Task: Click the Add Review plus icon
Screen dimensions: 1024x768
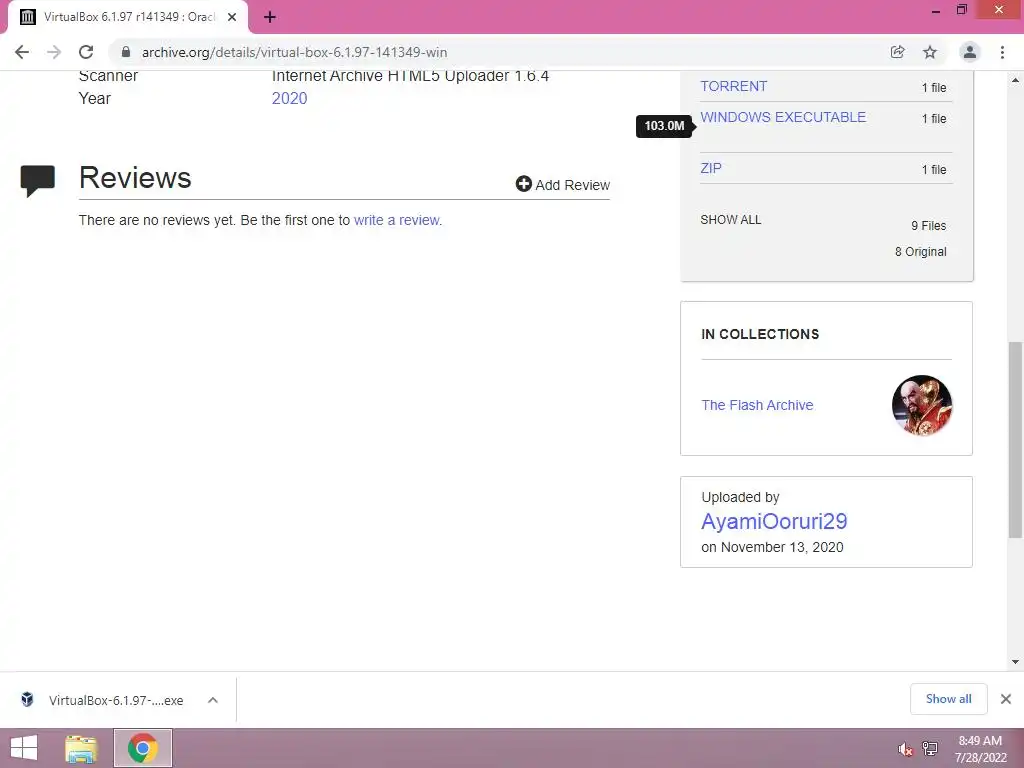Action: coord(523,184)
